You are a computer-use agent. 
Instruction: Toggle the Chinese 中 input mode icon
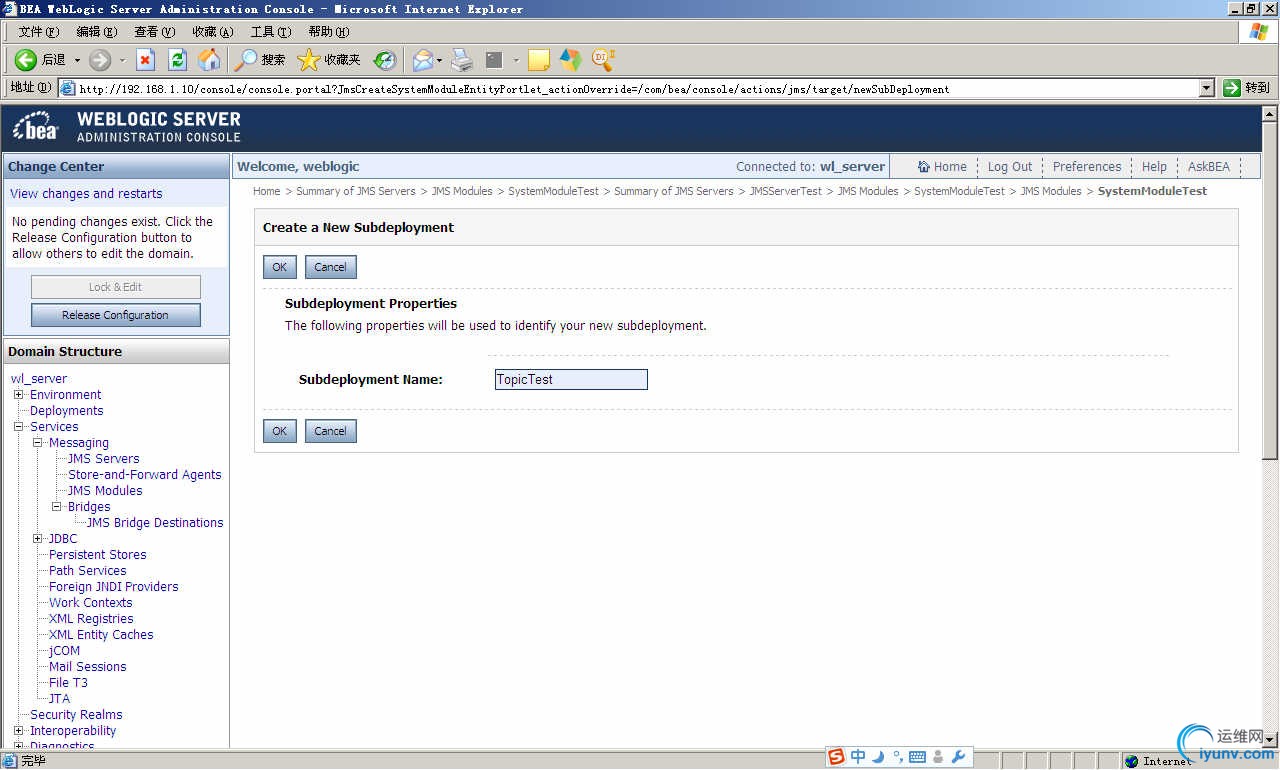tap(858, 757)
